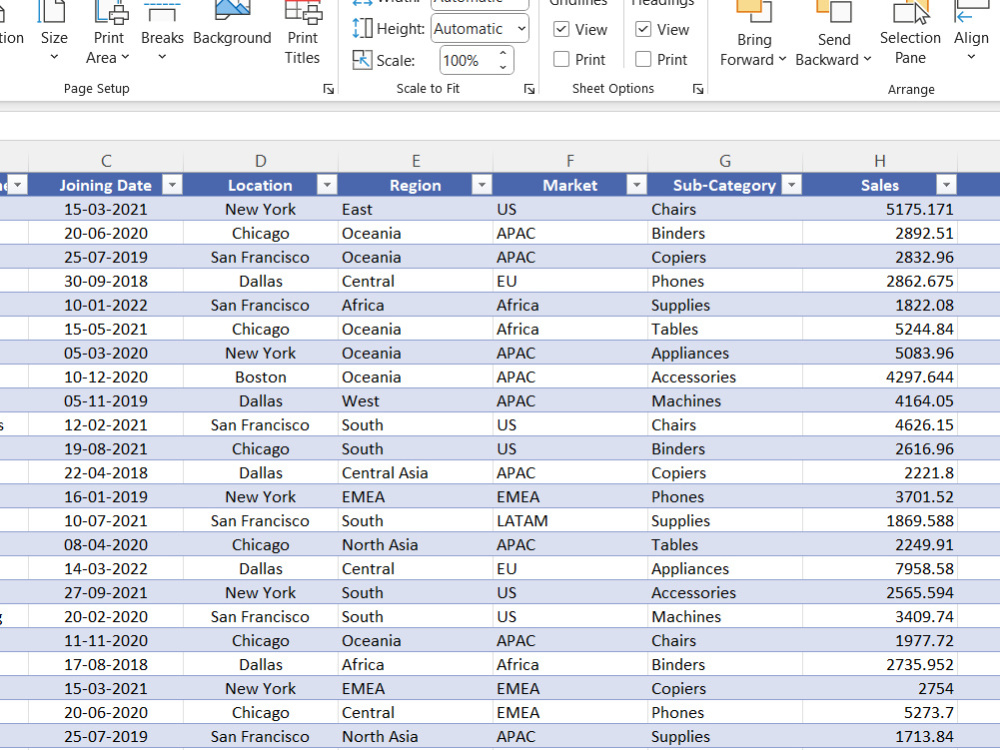Select sales value 2754

point(880,688)
